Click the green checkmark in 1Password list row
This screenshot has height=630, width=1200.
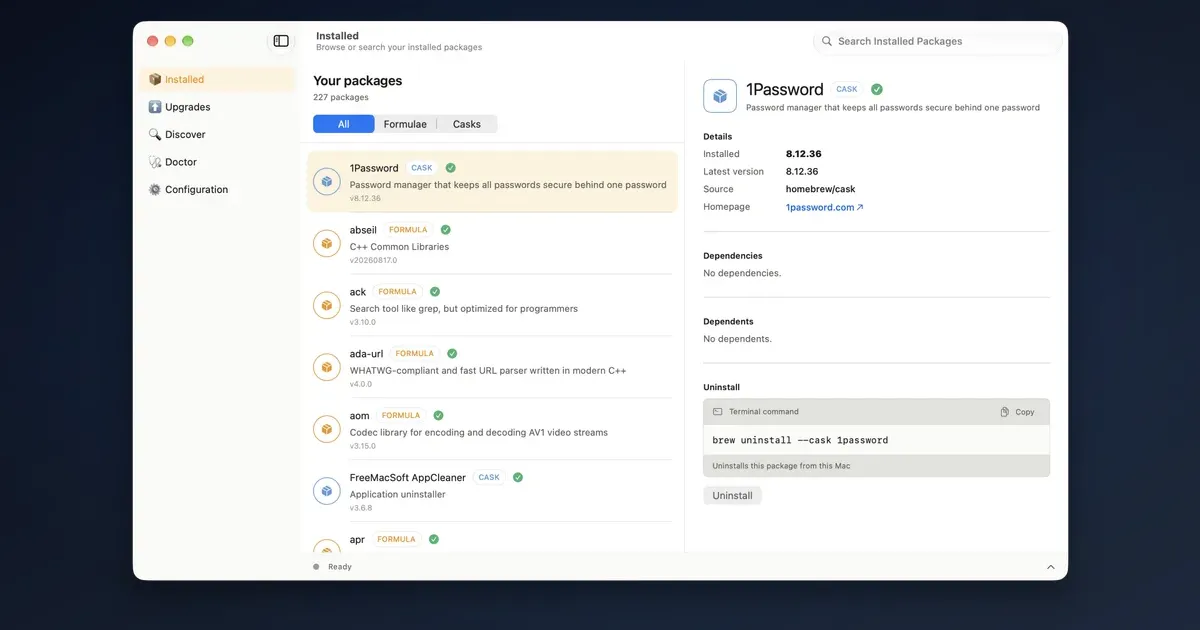[x=451, y=168]
